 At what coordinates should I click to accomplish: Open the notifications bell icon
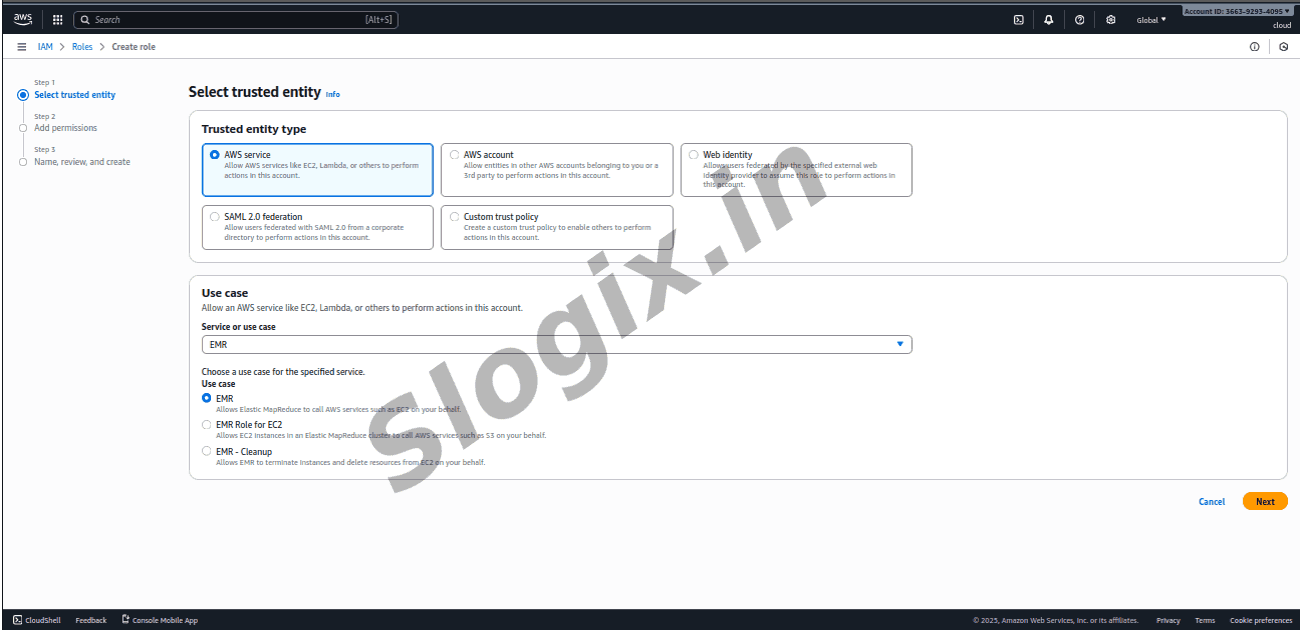pos(1048,19)
